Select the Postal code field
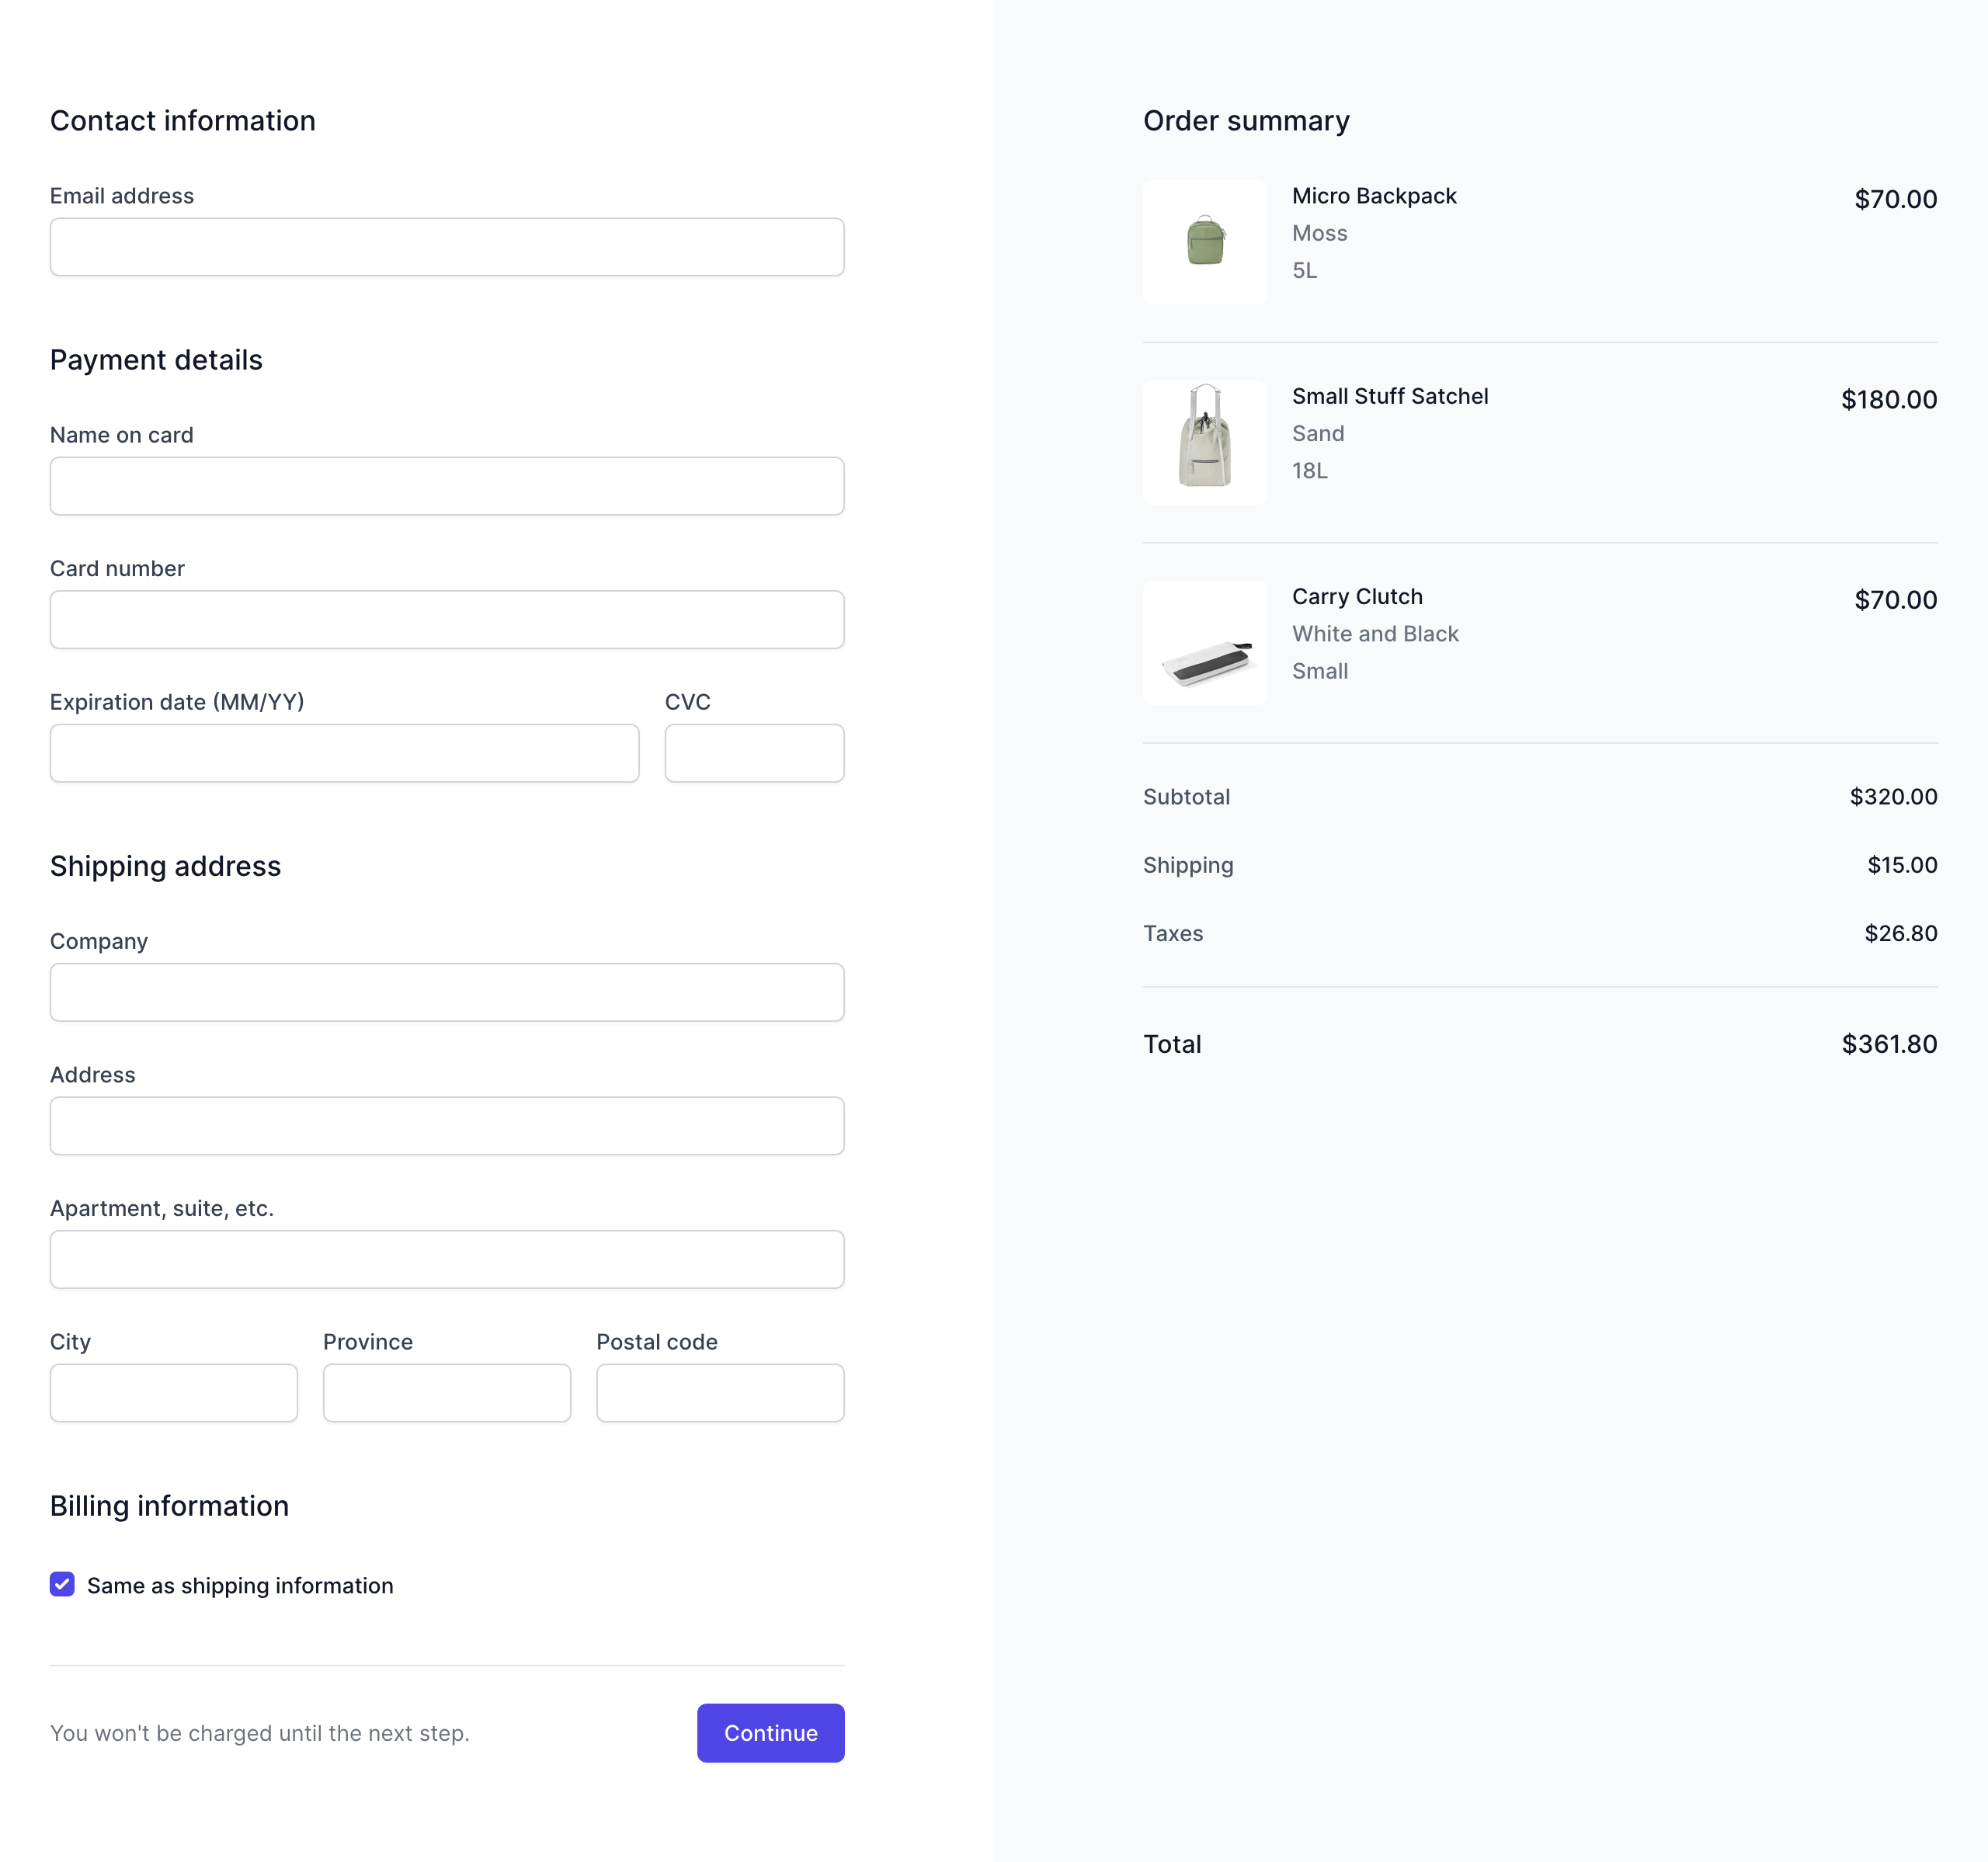Image resolution: width=1988 pixels, height=1862 pixels. coord(720,1393)
